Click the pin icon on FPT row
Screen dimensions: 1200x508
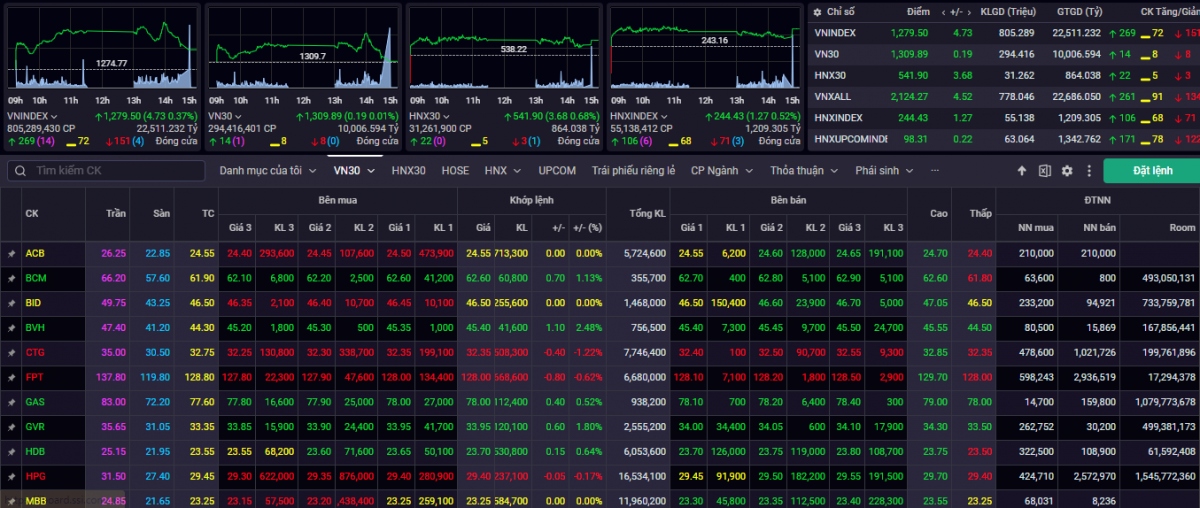[12, 377]
